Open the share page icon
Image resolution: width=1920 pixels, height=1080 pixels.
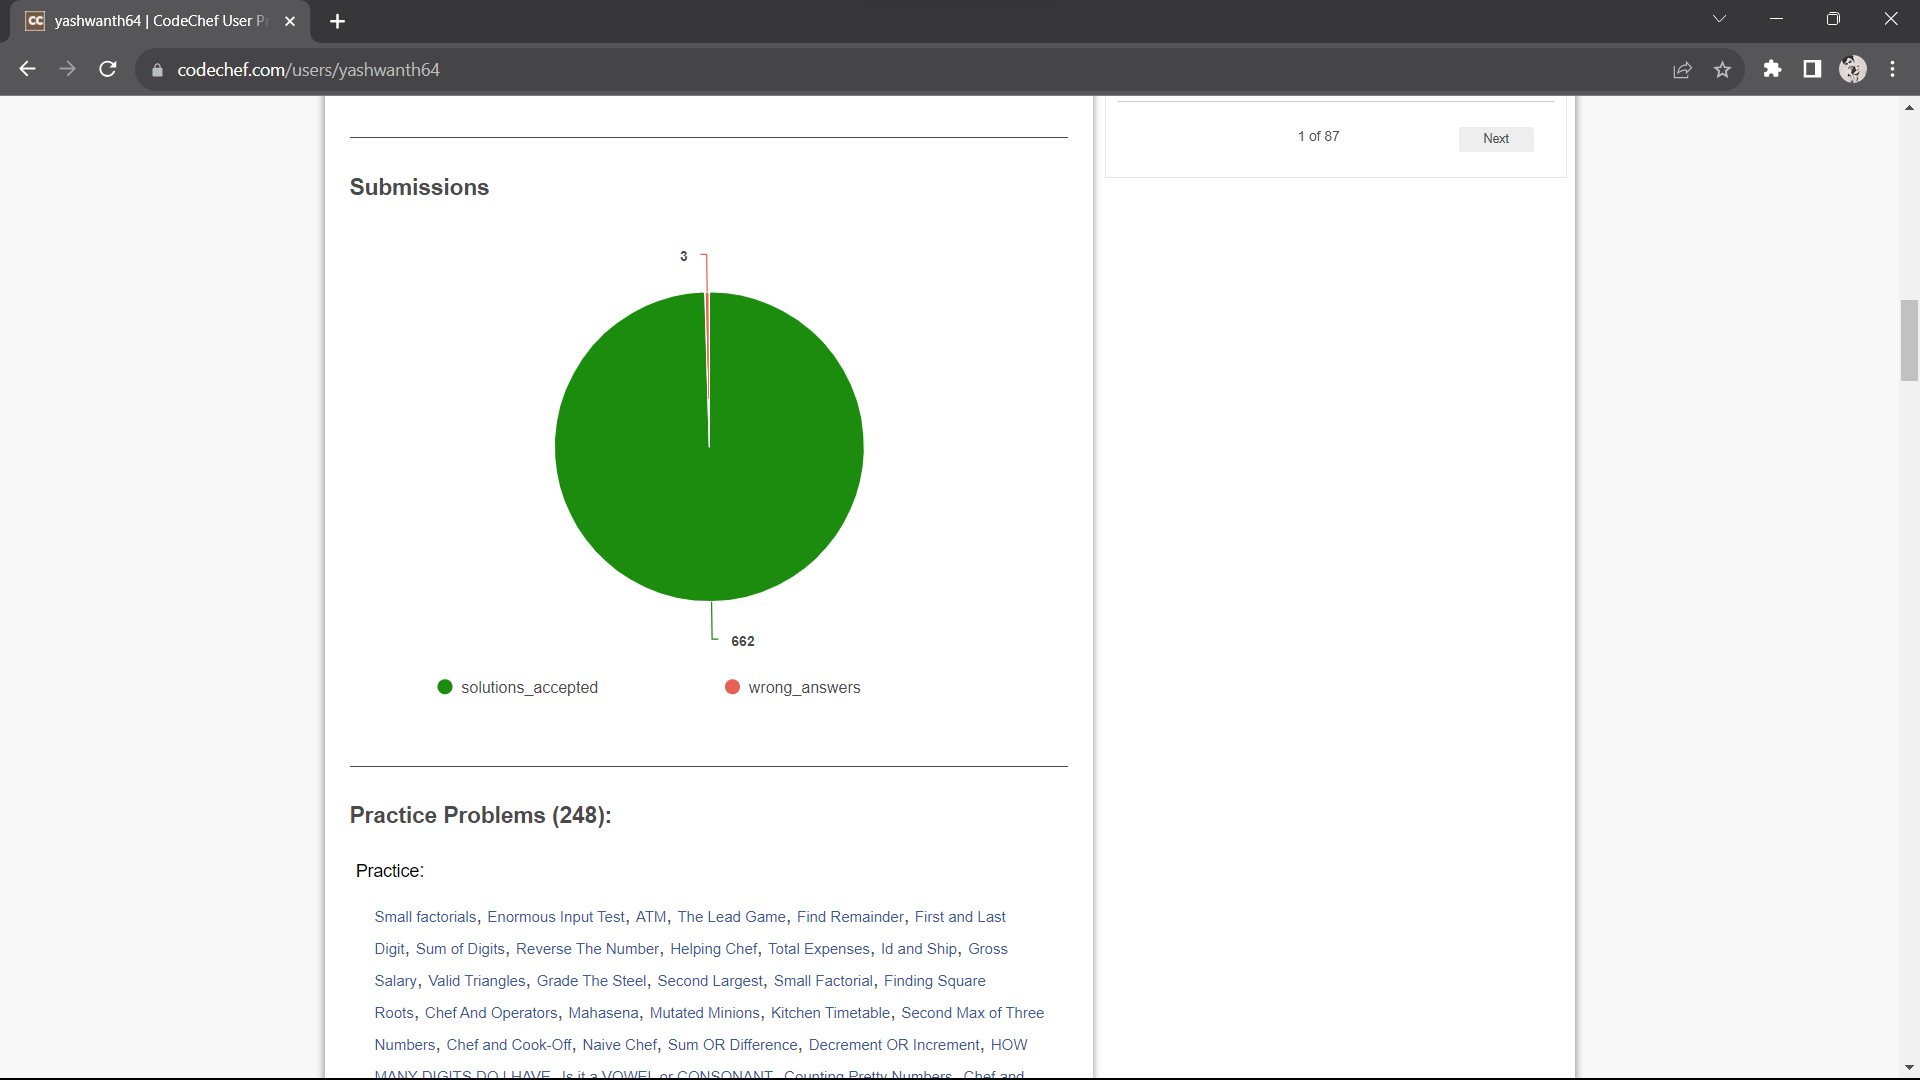(x=1682, y=69)
